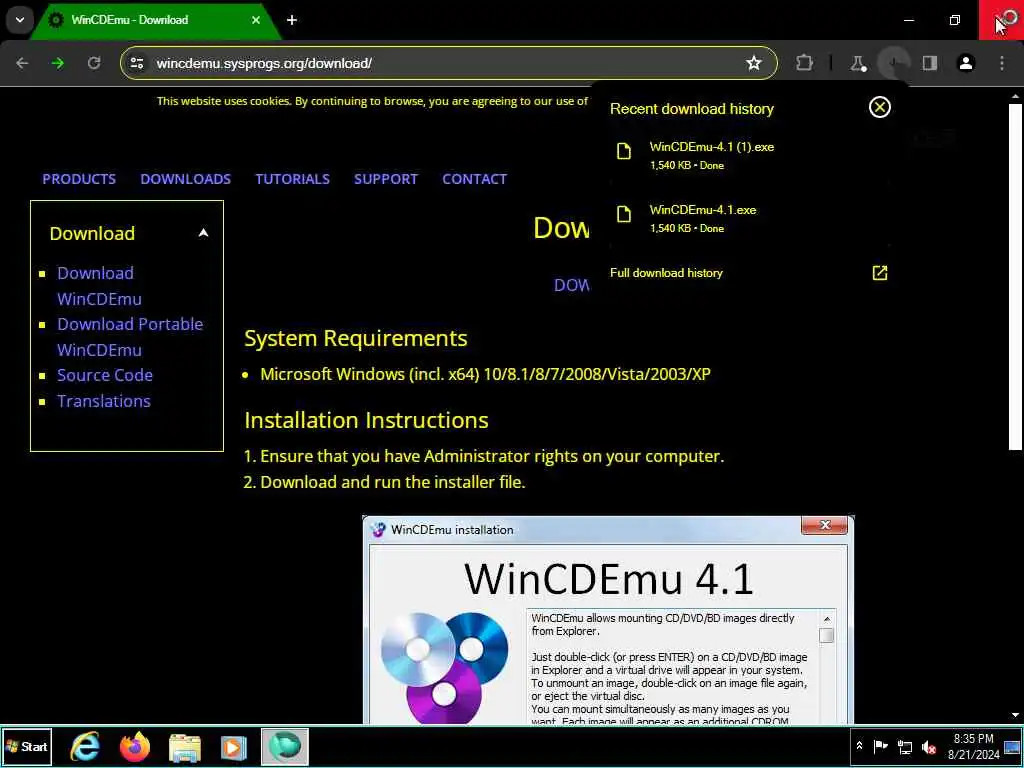The width and height of the screenshot is (1024, 768).
Task: Open the side panel icon
Action: pyautogui.click(x=930, y=63)
